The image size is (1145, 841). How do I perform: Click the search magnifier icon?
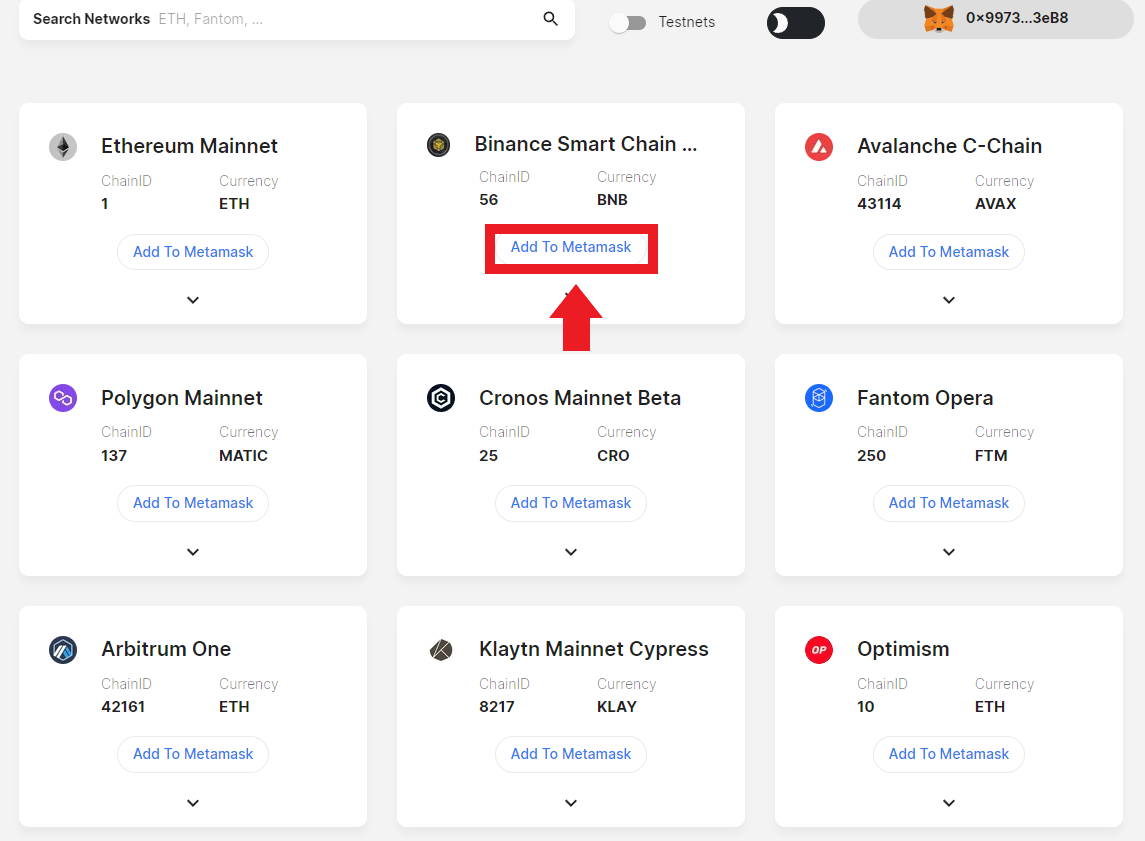(551, 19)
